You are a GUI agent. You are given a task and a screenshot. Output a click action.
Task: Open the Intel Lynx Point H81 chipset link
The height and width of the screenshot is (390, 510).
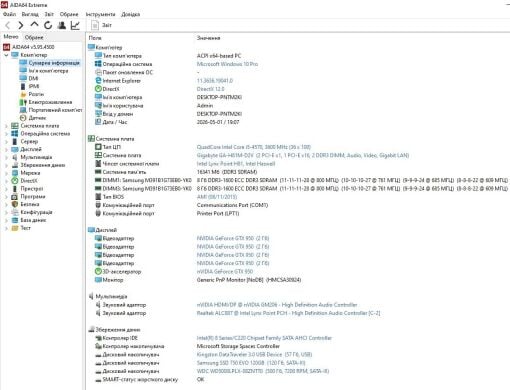[236, 164]
